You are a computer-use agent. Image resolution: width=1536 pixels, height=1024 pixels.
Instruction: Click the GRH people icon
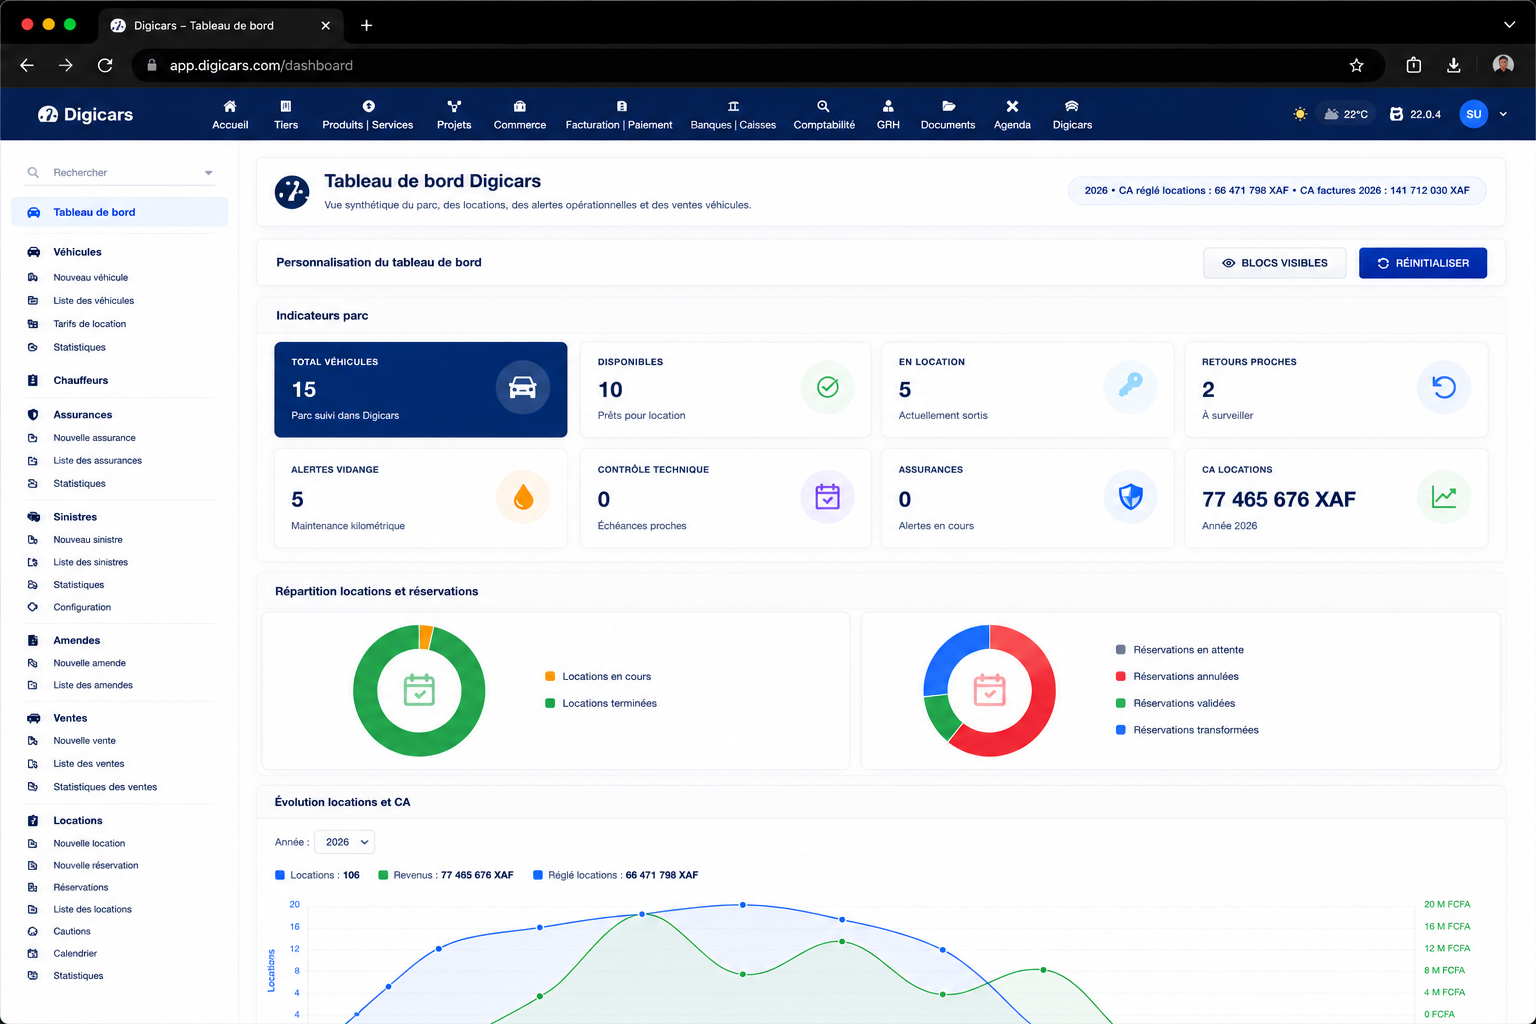888,106
